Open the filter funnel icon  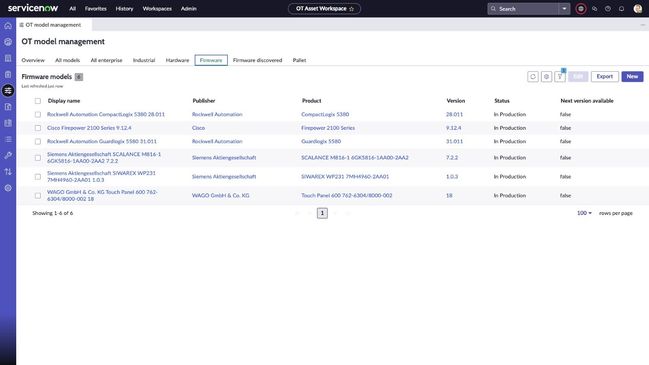(x=560, y=77)
